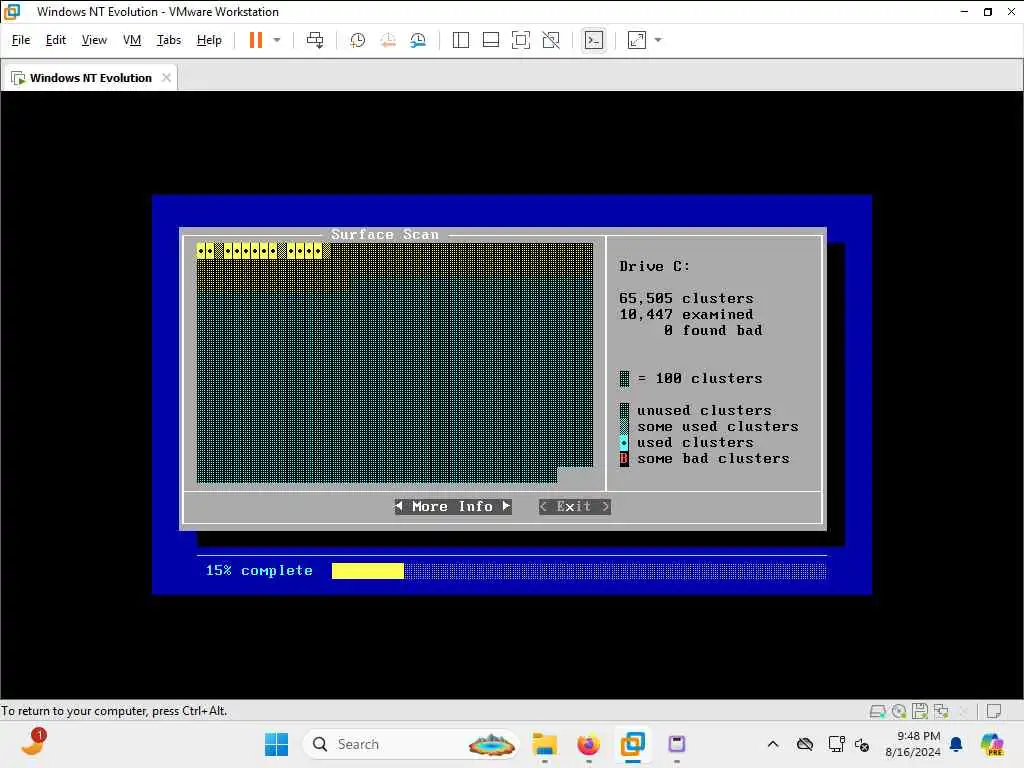Image resolution: width=1024 pixels, height=768 pixels.
Task: Open the snapshot manager
Action: (x=418, y=40)
